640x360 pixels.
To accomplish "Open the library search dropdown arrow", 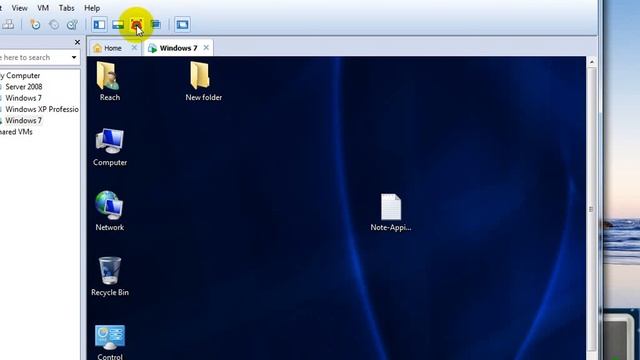I will [74, 58].
